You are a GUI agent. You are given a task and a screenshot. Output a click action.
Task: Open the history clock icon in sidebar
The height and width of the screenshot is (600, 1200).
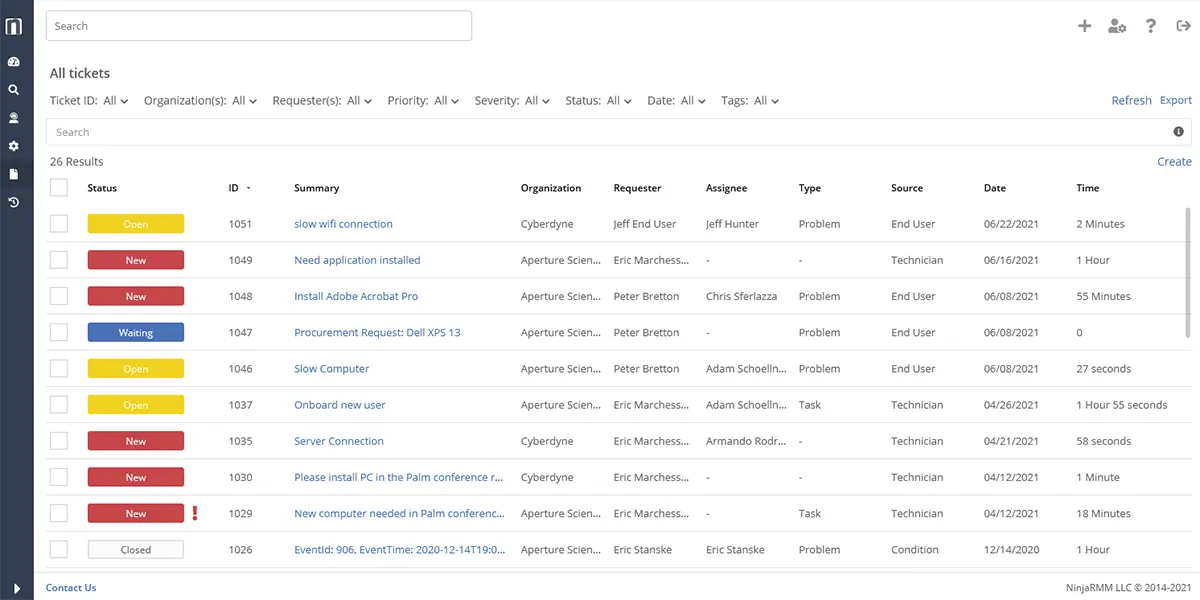click(x=14, y=203)
